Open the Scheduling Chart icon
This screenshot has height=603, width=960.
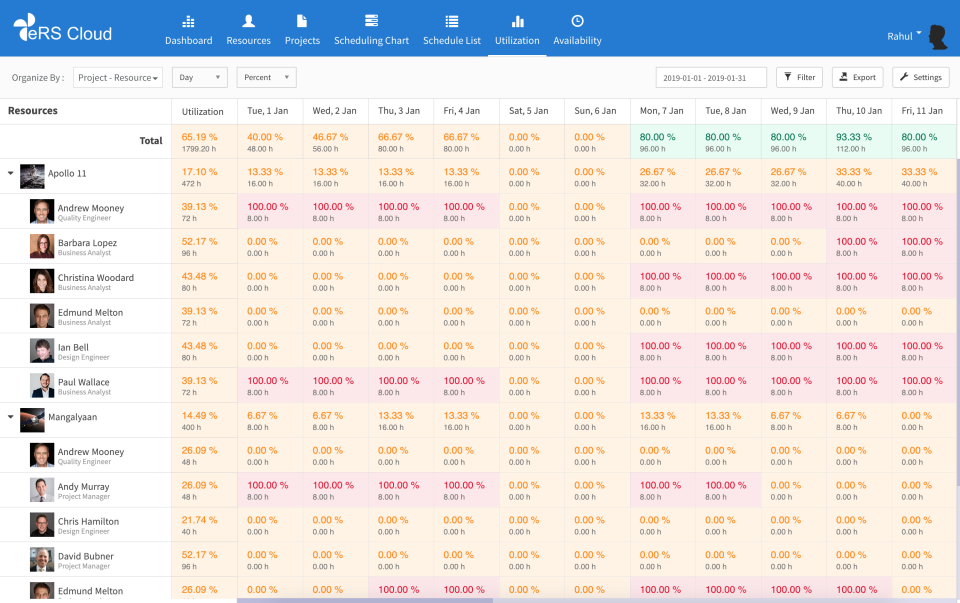(x=371, y=21)
